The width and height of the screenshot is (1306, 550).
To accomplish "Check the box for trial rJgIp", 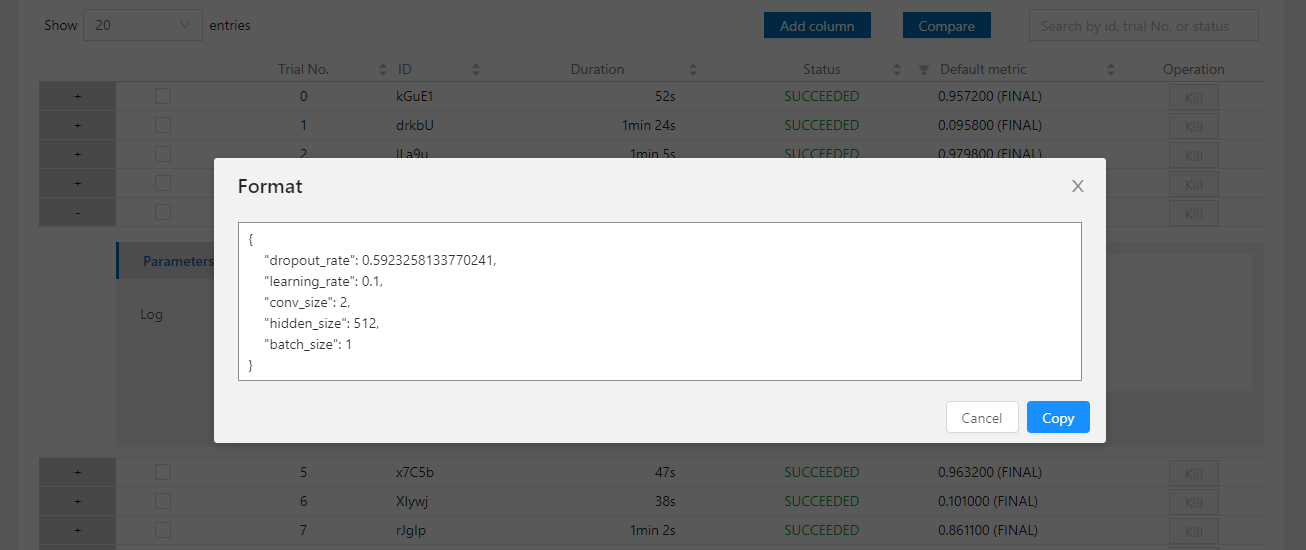I will pyautogui.click(x=163, y=530).
